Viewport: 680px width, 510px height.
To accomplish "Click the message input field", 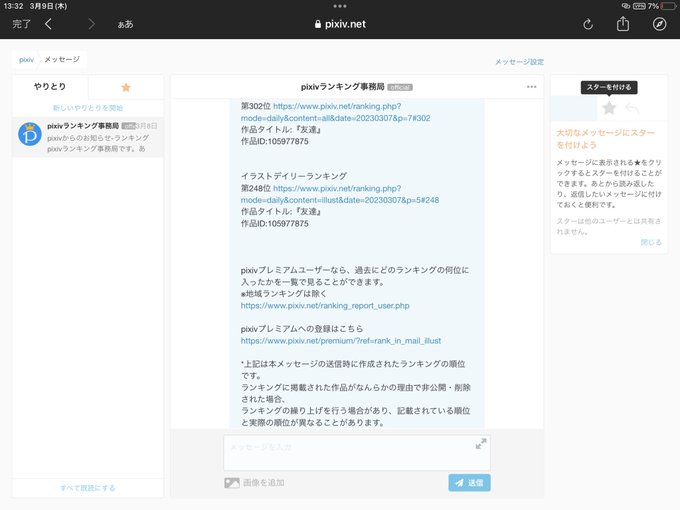I will click(356, 453).
